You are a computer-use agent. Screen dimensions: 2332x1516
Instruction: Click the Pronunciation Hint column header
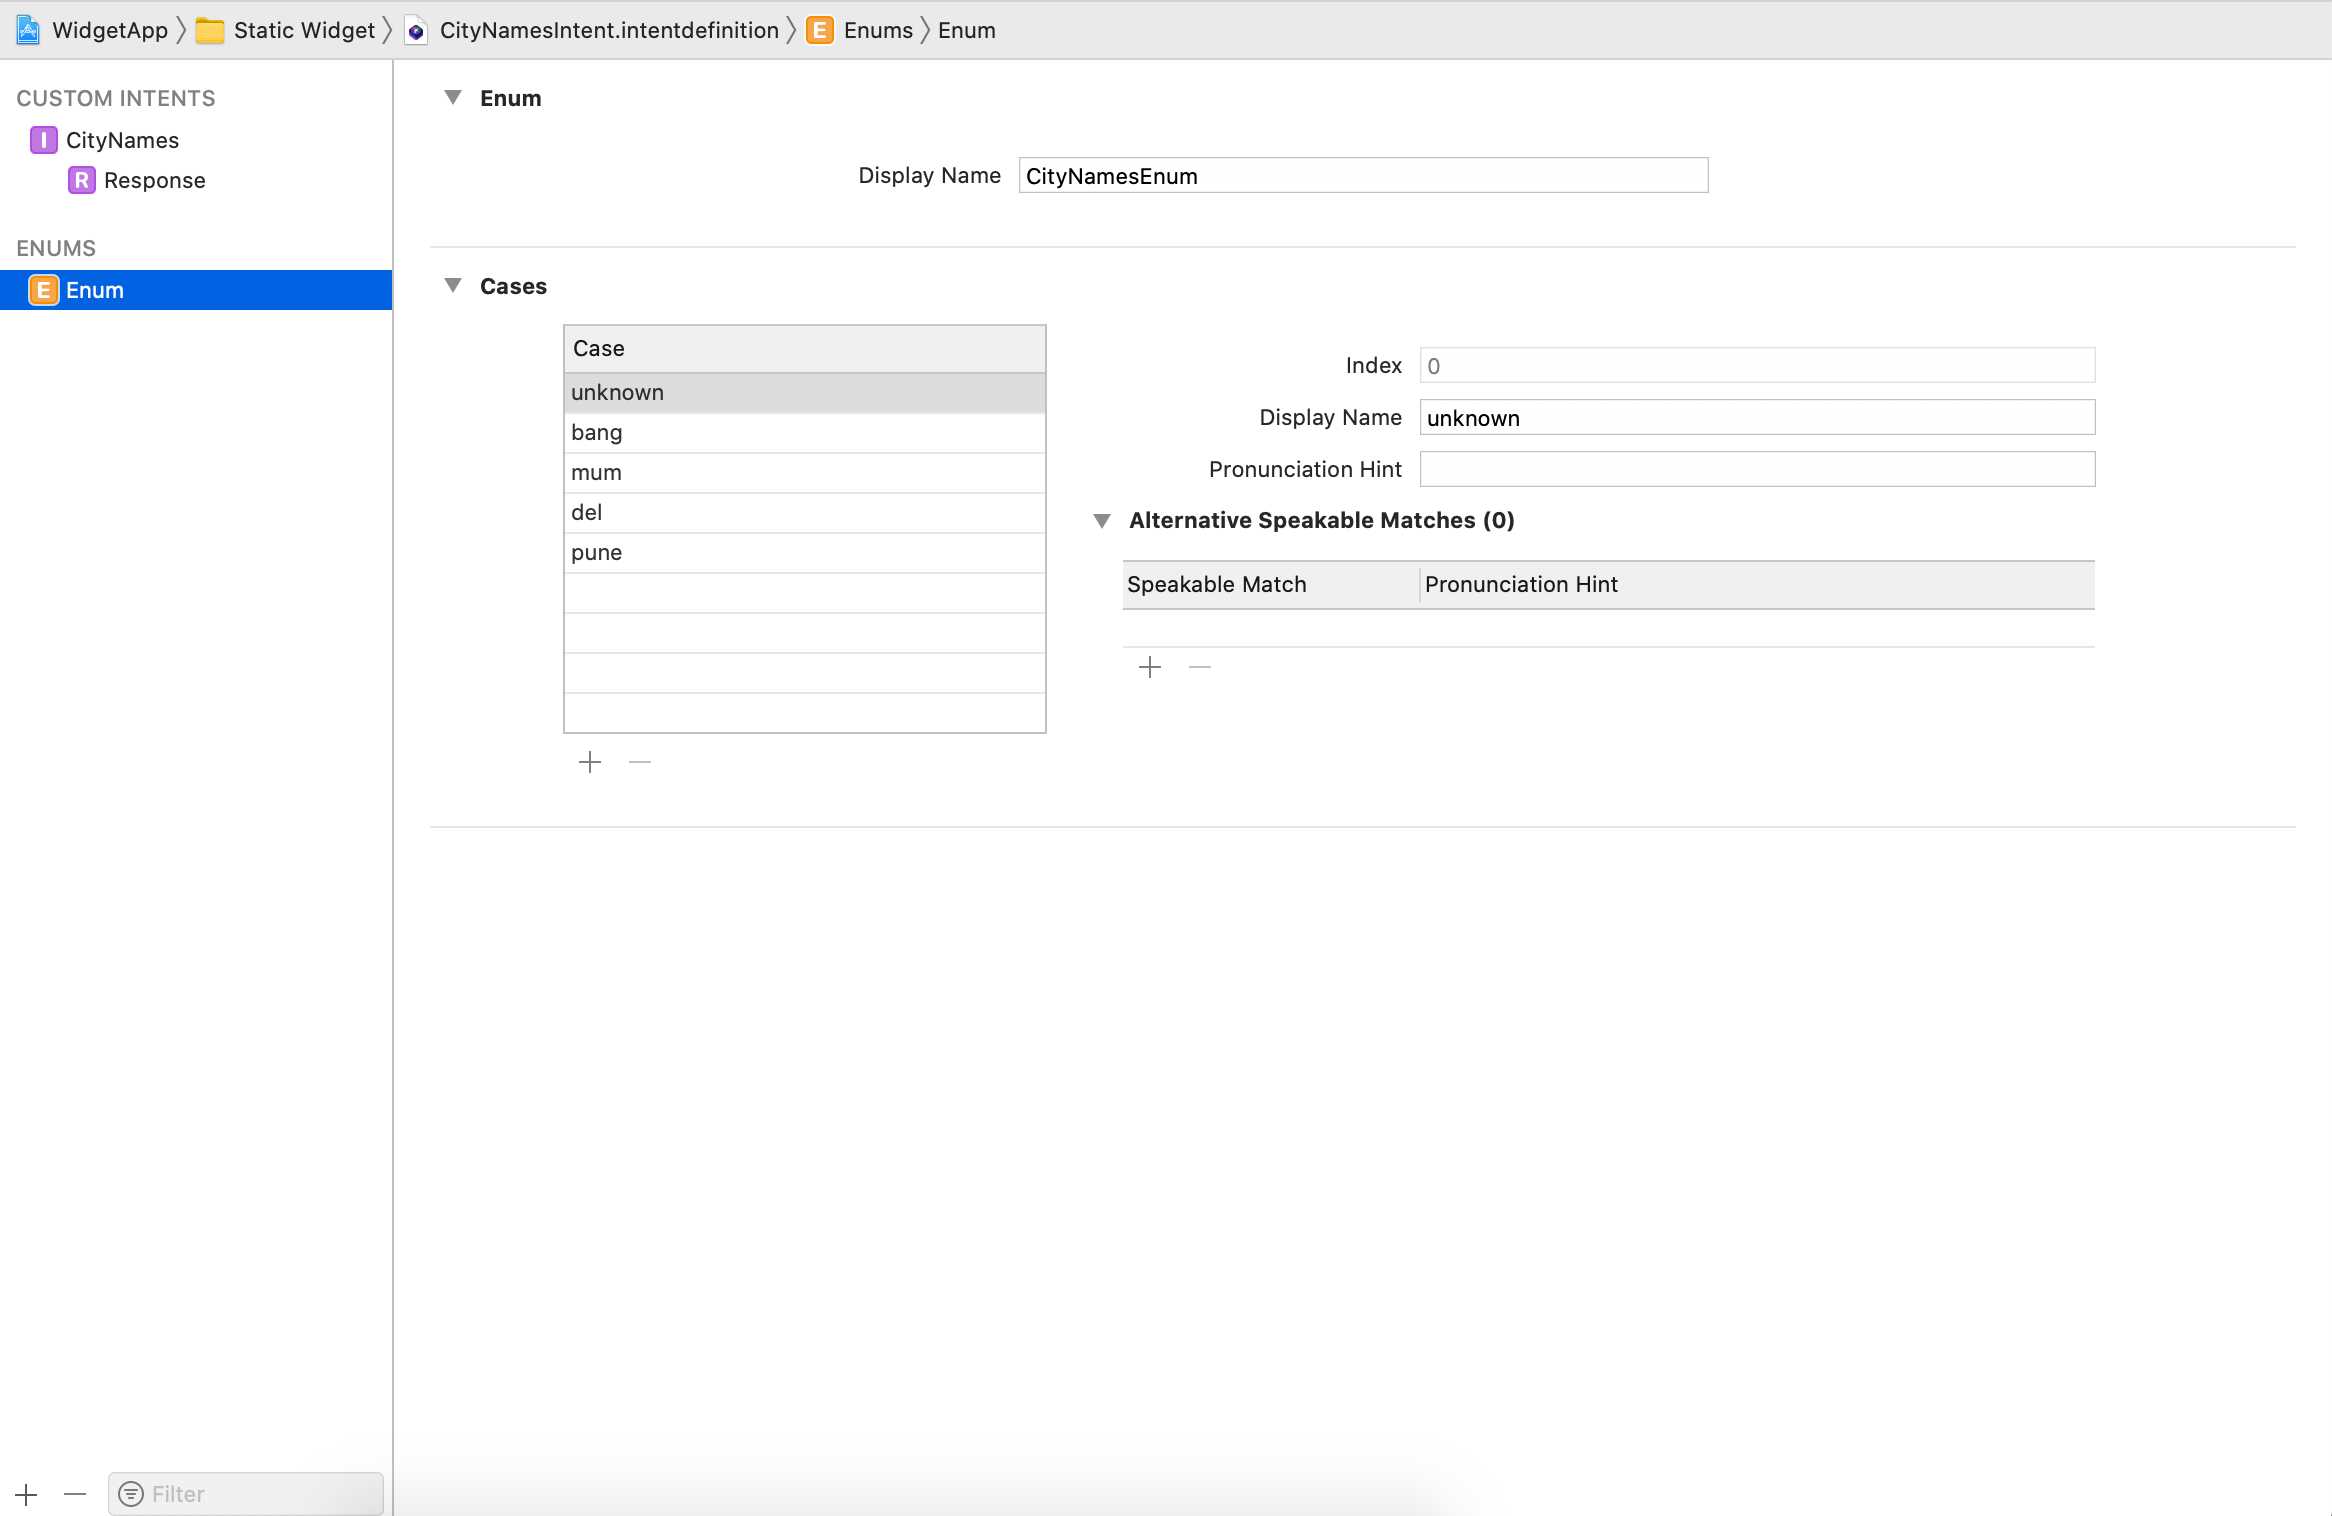[1757, 585]
